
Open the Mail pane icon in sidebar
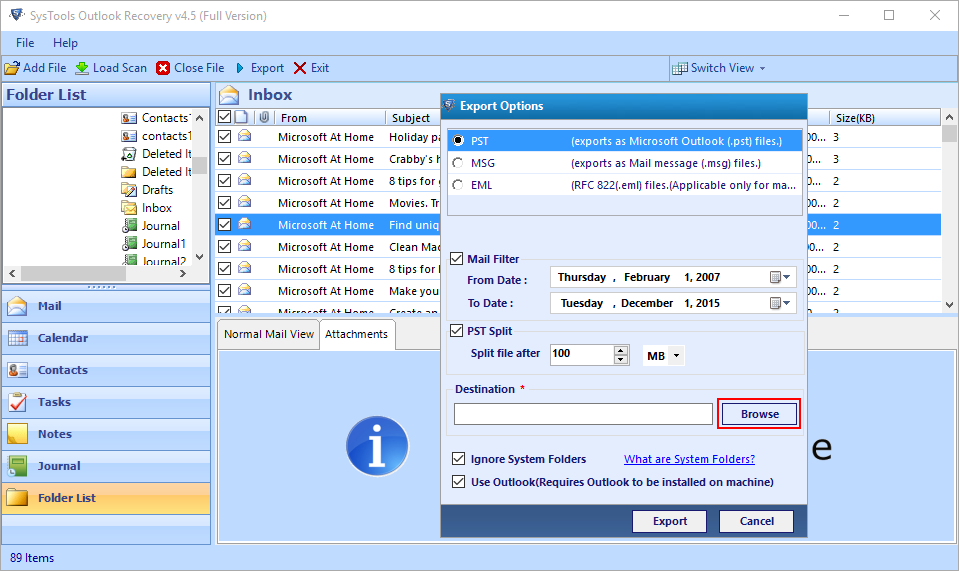click(17, 306)
